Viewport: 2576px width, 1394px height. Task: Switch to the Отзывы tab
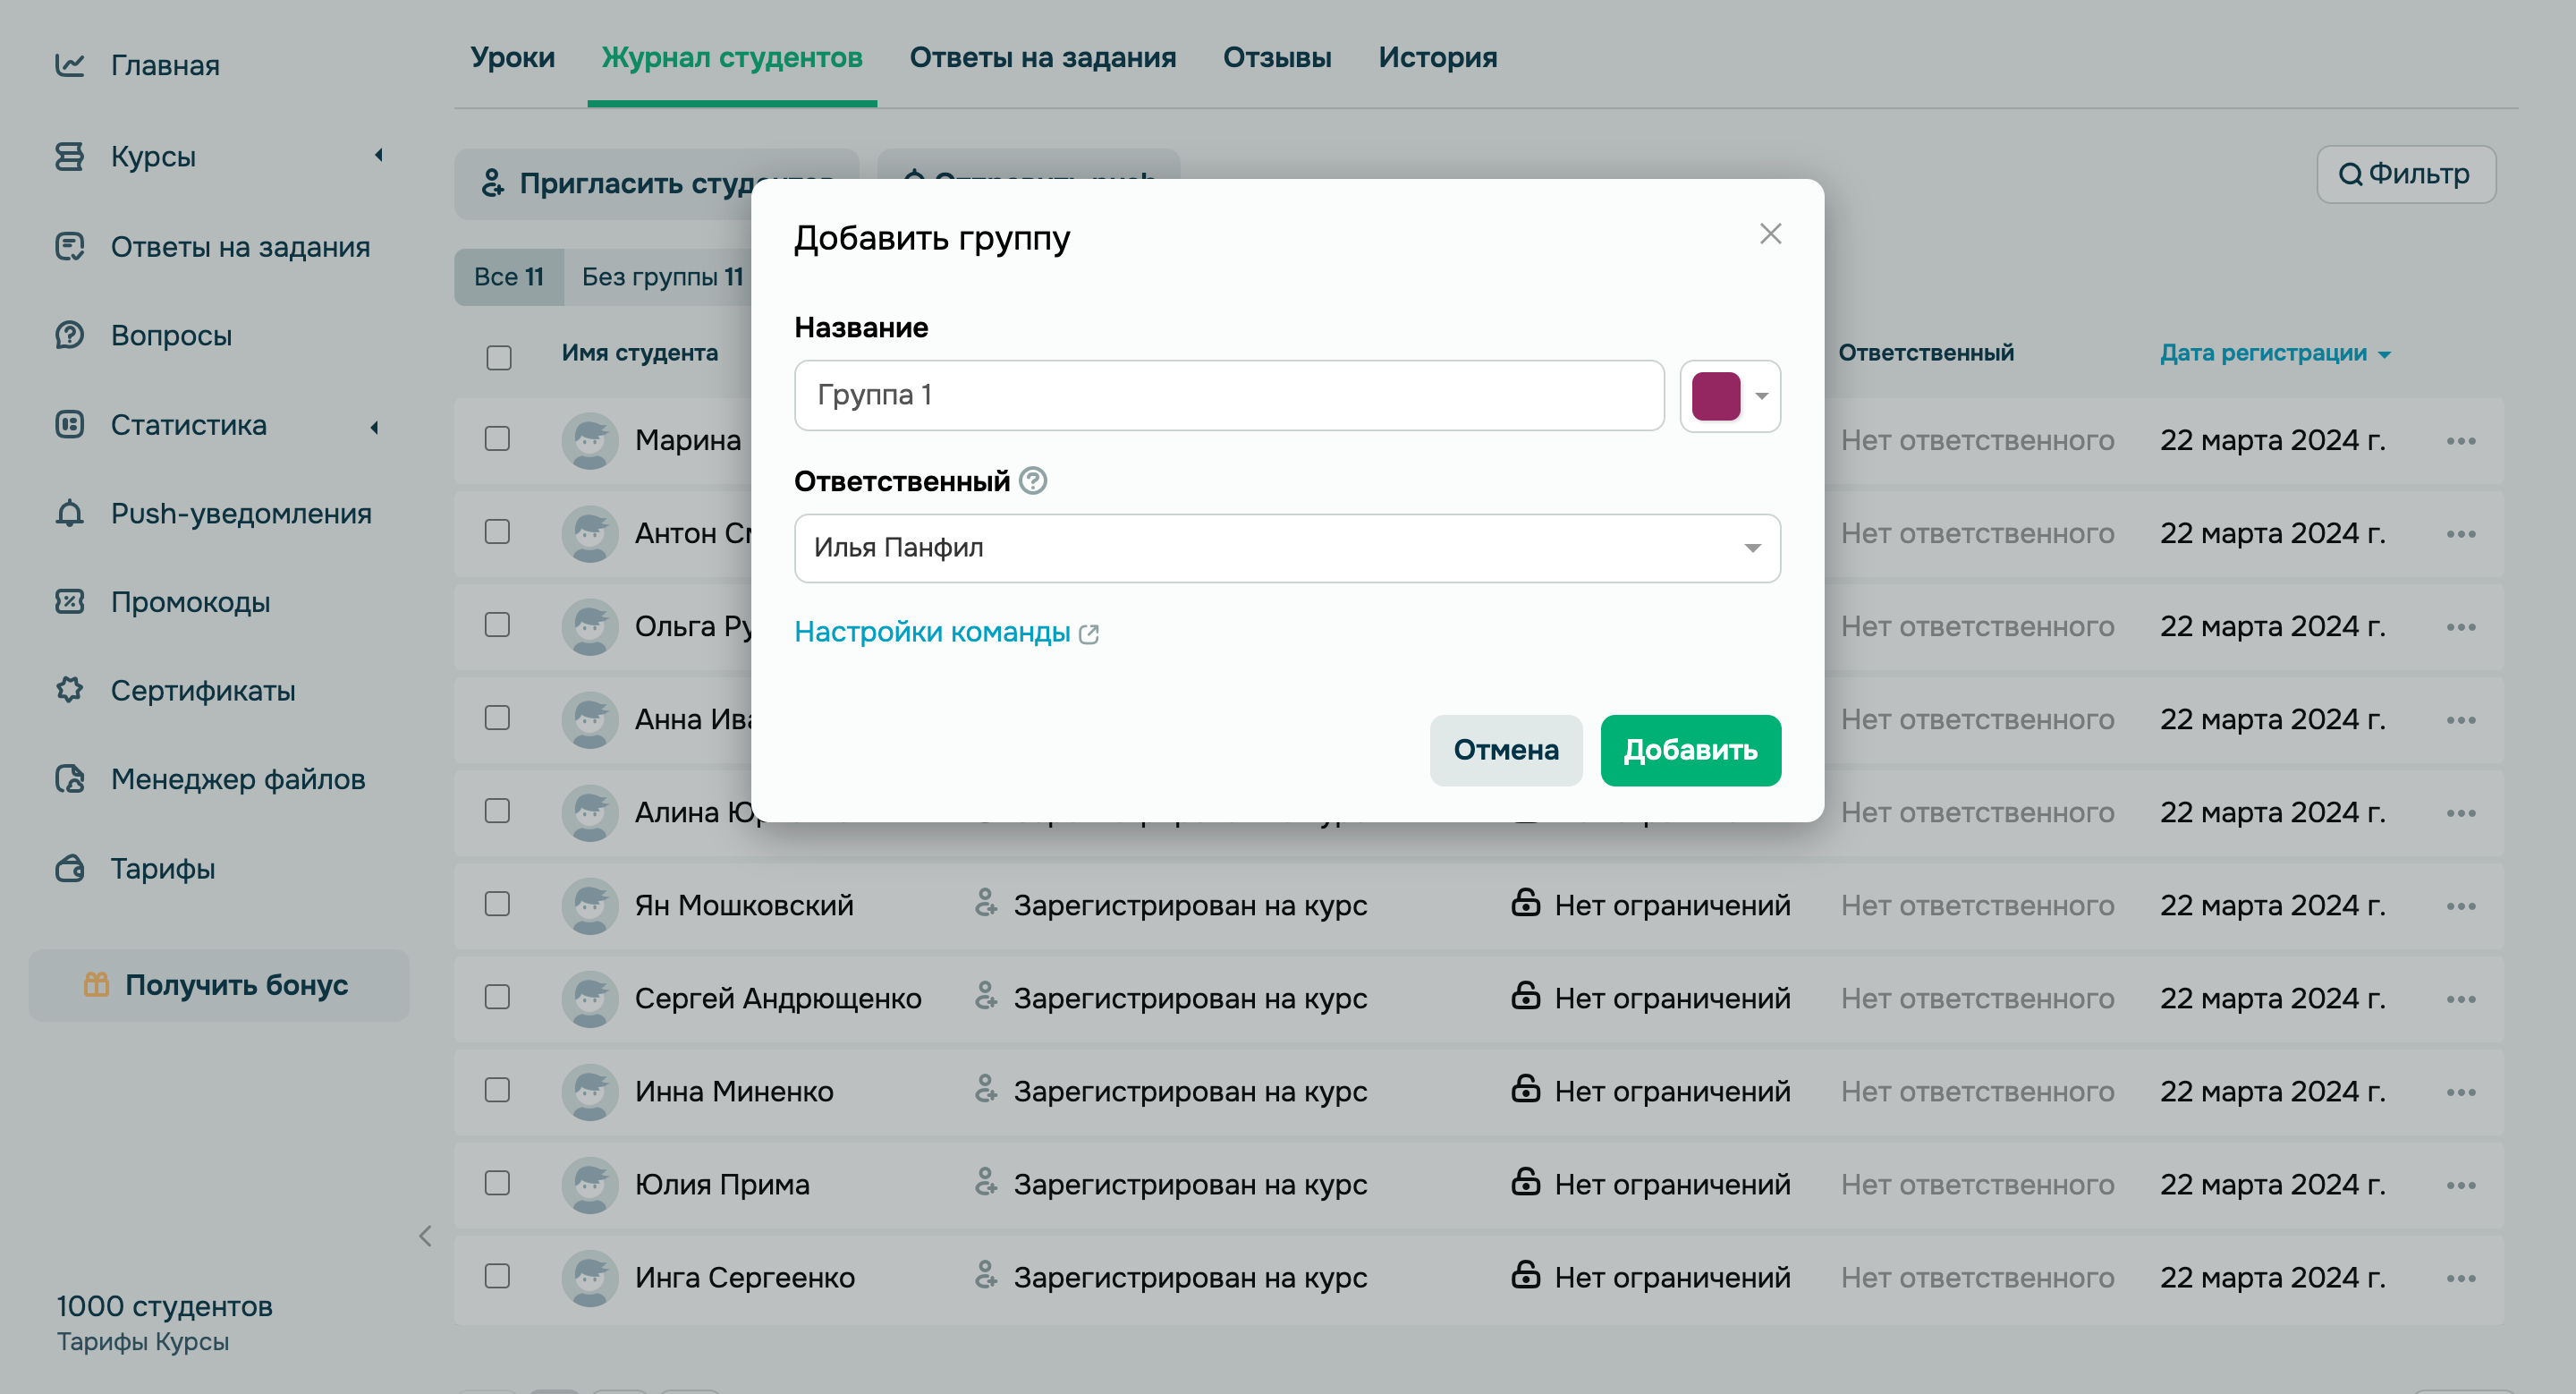pyautogui.click(x=1276, y=58)
